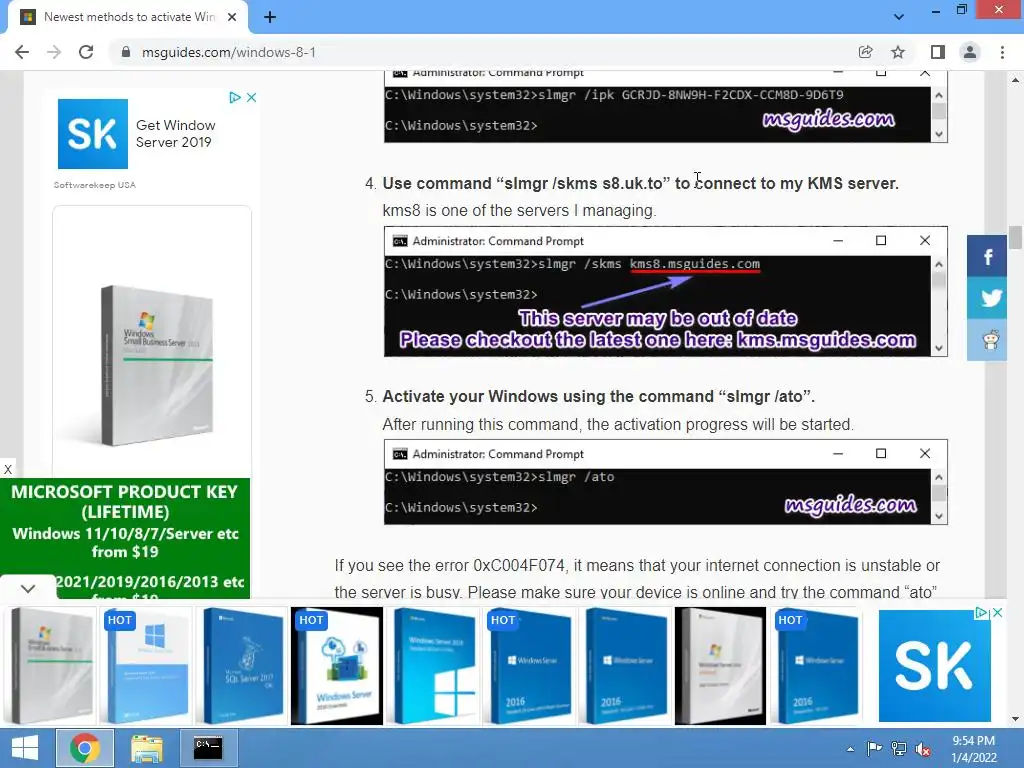Click the slmgr /skms screenshot image
Screen dimensions: 1024x768
(665, 292)
